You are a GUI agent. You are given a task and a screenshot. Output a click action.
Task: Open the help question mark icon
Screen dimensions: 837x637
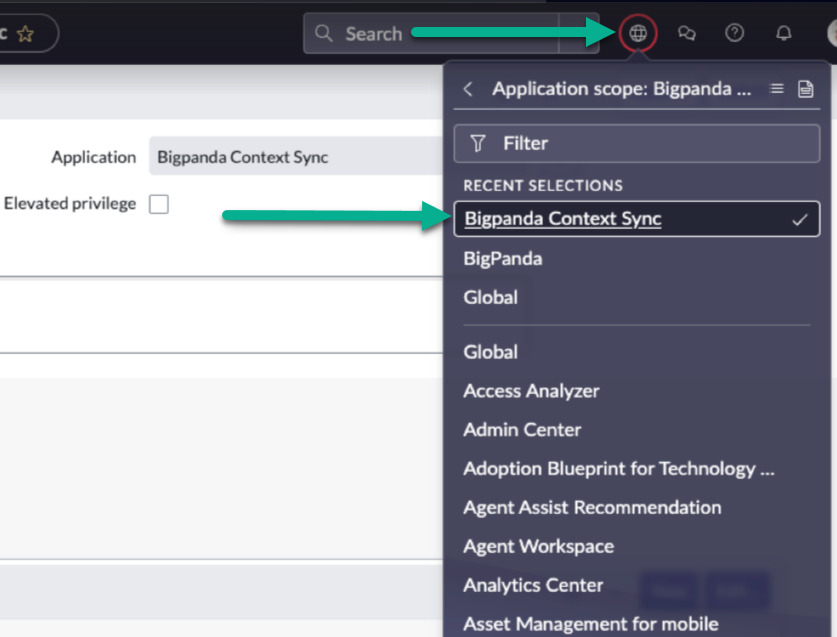[x=734, y=33]
